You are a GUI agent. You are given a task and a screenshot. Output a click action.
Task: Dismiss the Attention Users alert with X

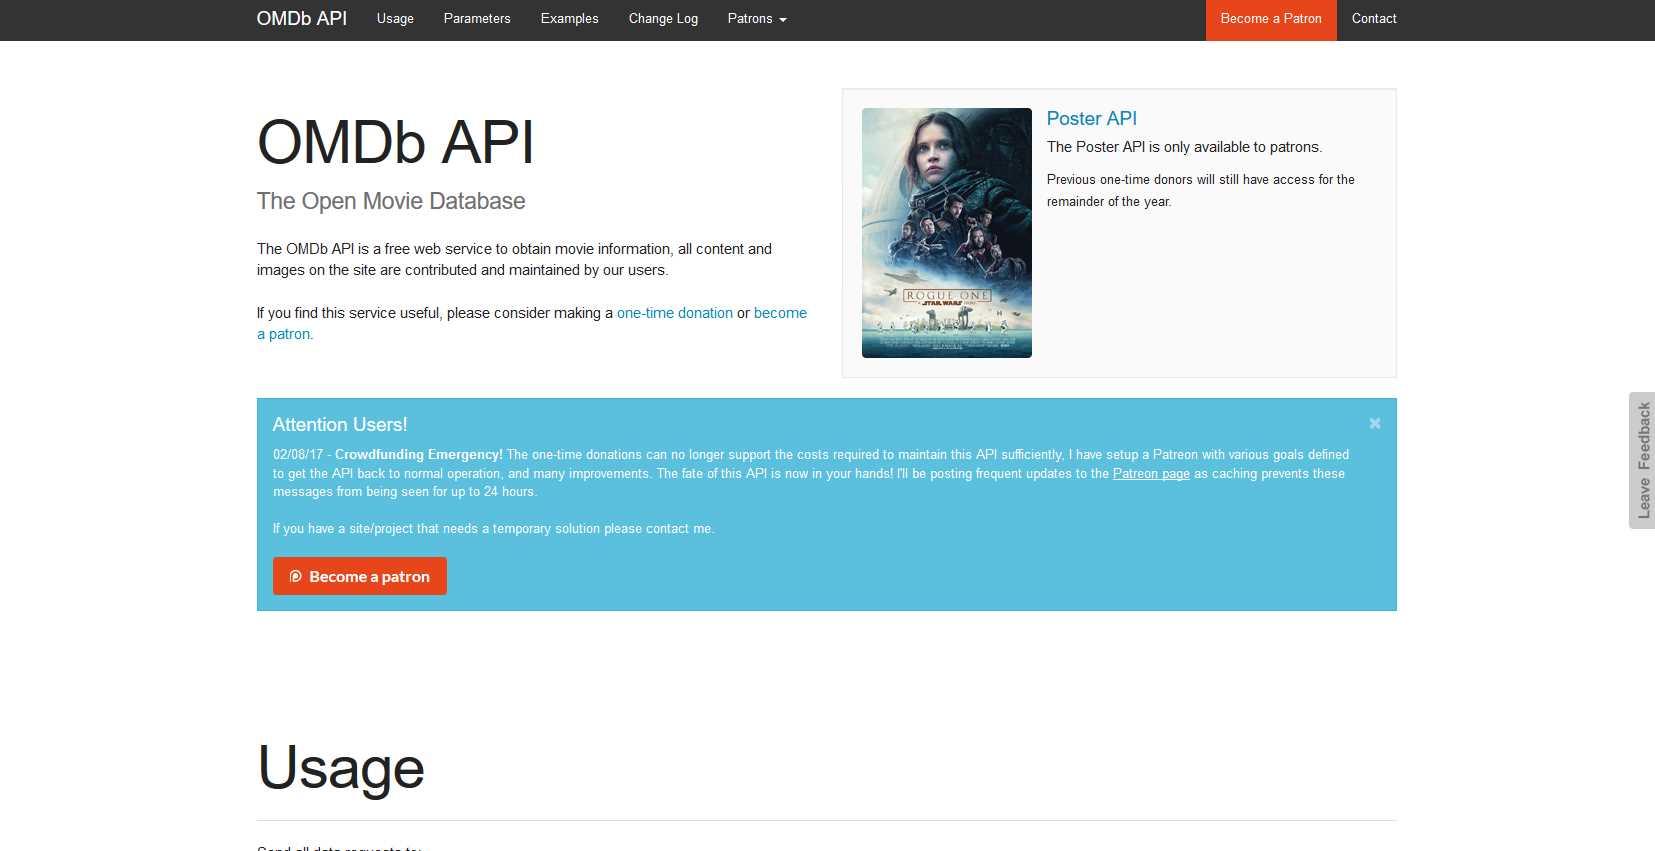[1375, 423]
